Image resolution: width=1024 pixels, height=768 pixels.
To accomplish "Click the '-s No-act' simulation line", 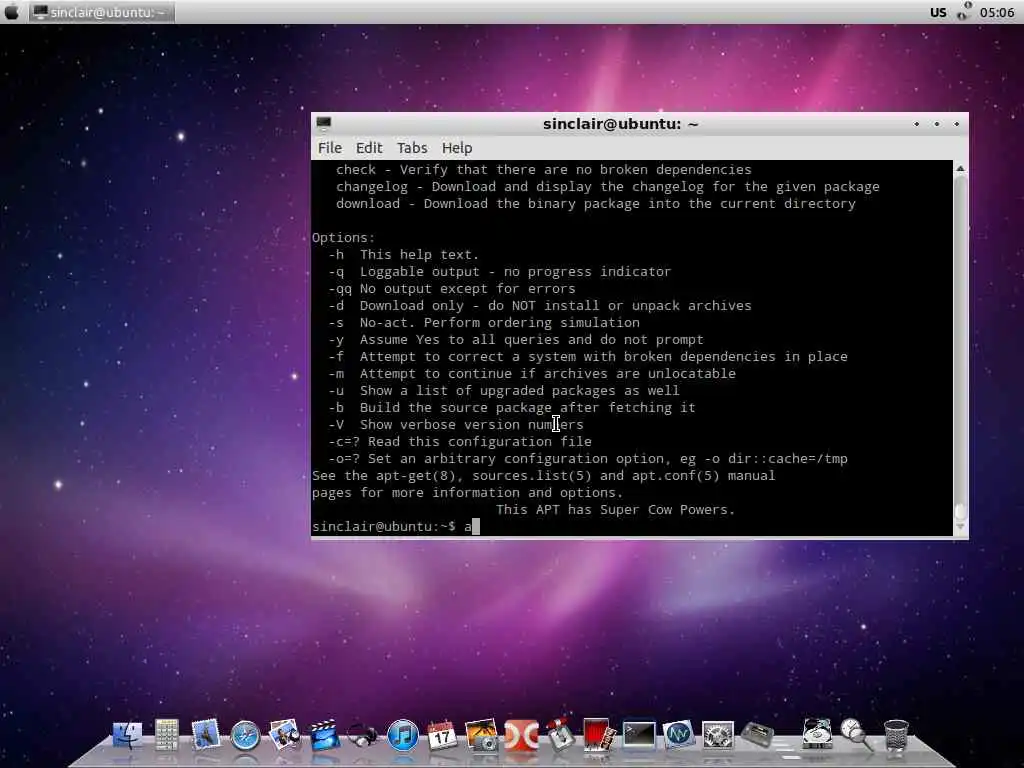I will click(484, 323).
